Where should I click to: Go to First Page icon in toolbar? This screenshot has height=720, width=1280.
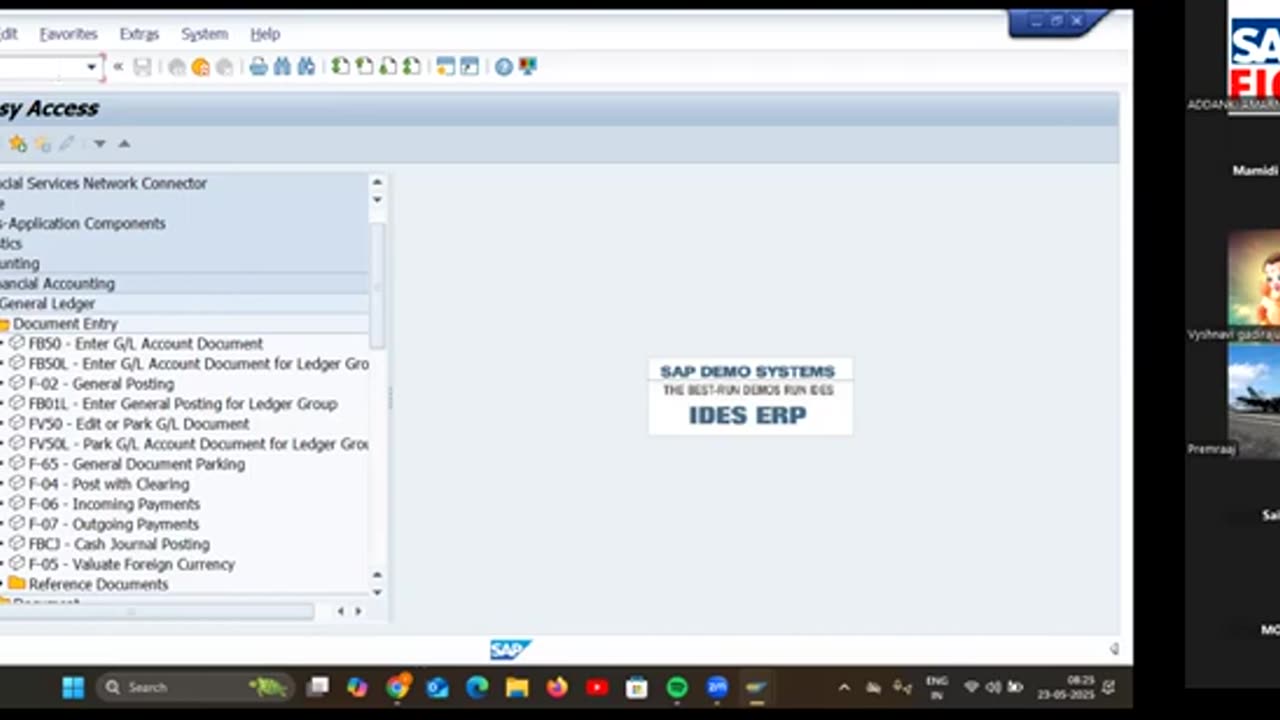pos(341,67)
